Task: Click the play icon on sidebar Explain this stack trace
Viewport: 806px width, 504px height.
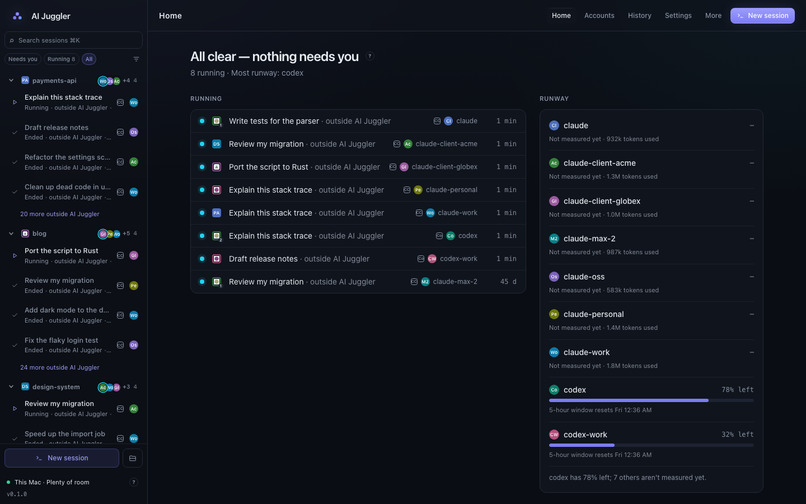Action: tap(14, 102)
